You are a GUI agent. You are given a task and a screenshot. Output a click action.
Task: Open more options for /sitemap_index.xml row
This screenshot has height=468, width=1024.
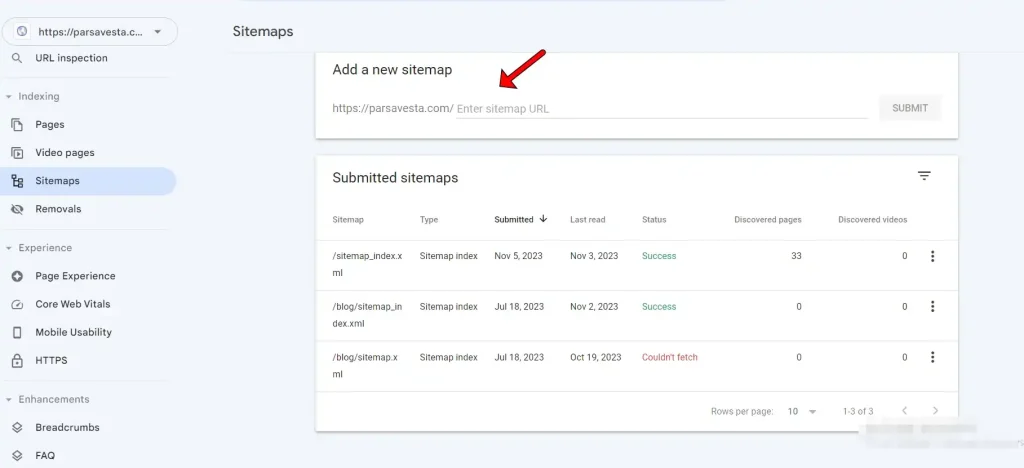(x=933, y=257)
